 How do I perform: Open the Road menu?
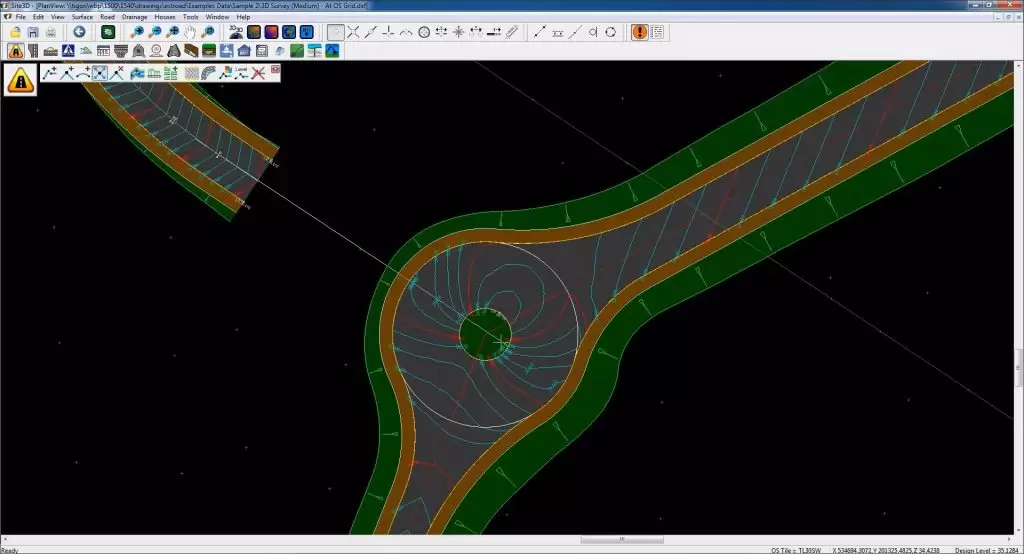107,17
